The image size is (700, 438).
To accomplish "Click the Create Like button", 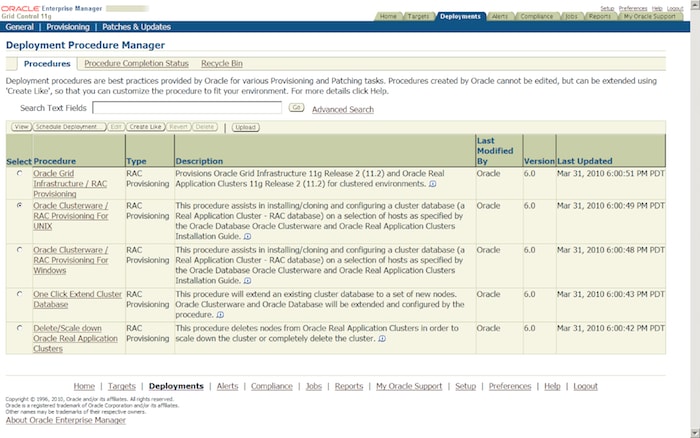I will [x=146, y=127].
